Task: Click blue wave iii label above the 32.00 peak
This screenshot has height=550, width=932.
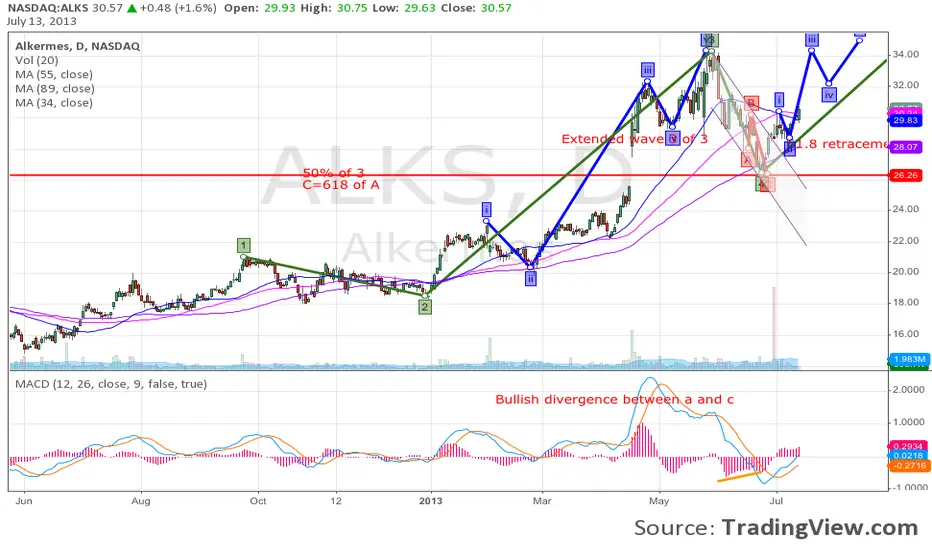Action: [x=648, y=70]
